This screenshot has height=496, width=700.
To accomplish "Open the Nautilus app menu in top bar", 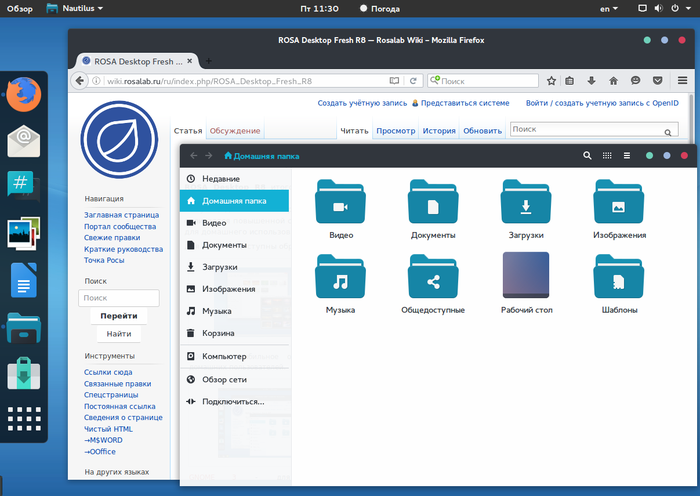I will pos(75,8).
